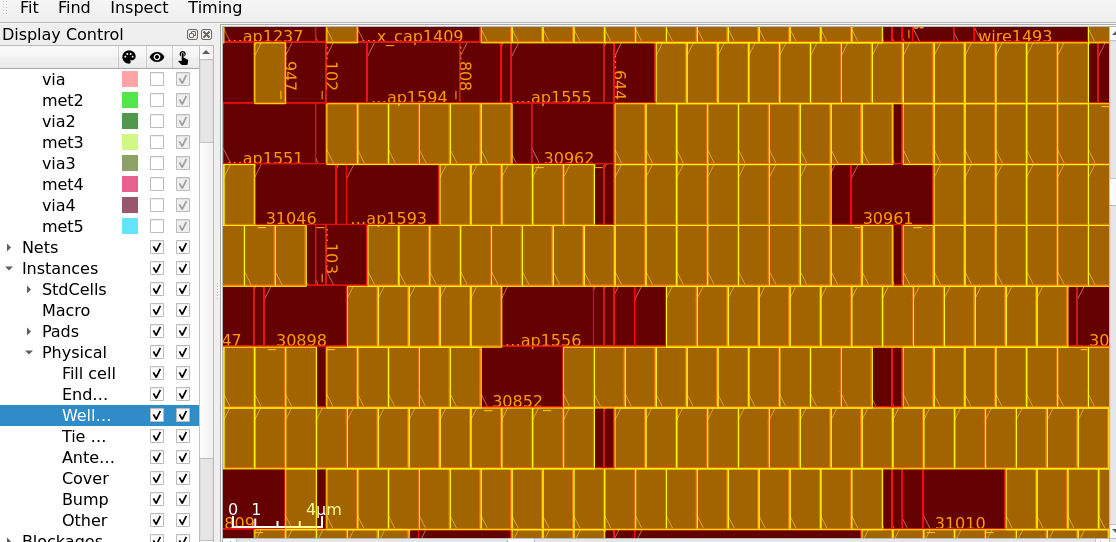Select the Fill cell tree item

click(x=88, y=373)
